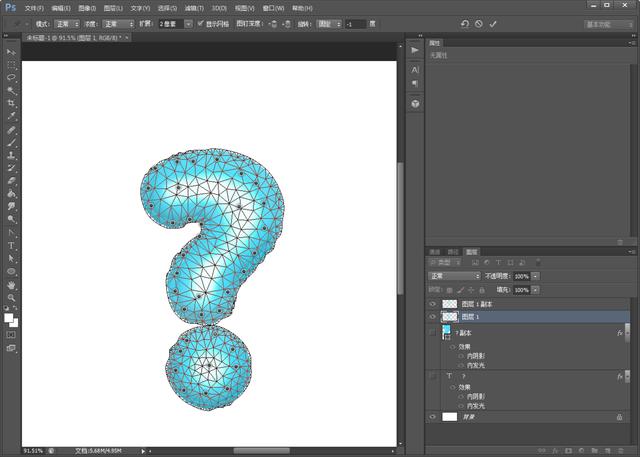Open the 不透明度 opacity slider arrow
The height and width of the screenshot is (457, 640).
[535, 276]
